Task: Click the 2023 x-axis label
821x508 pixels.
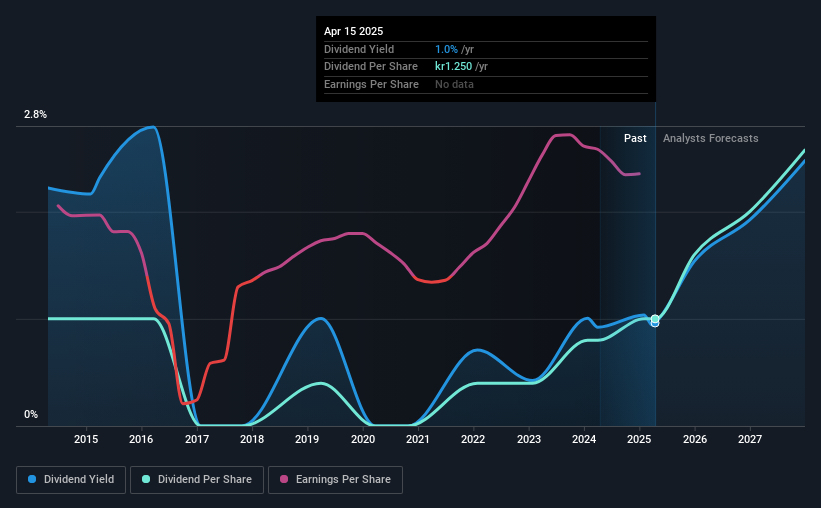Action: [529, 439]
